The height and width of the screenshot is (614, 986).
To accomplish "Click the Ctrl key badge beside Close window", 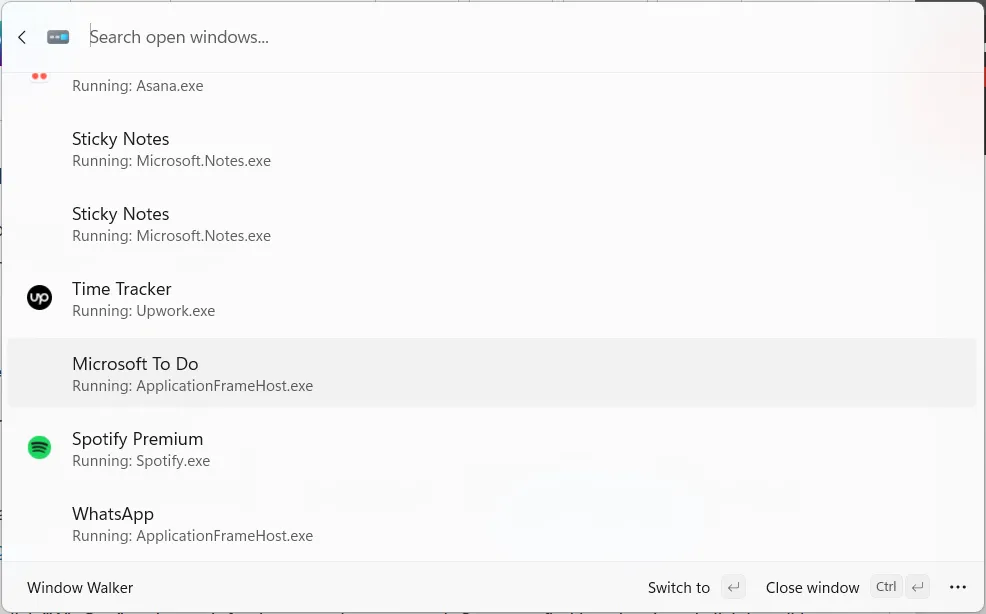I will (886, 587).
